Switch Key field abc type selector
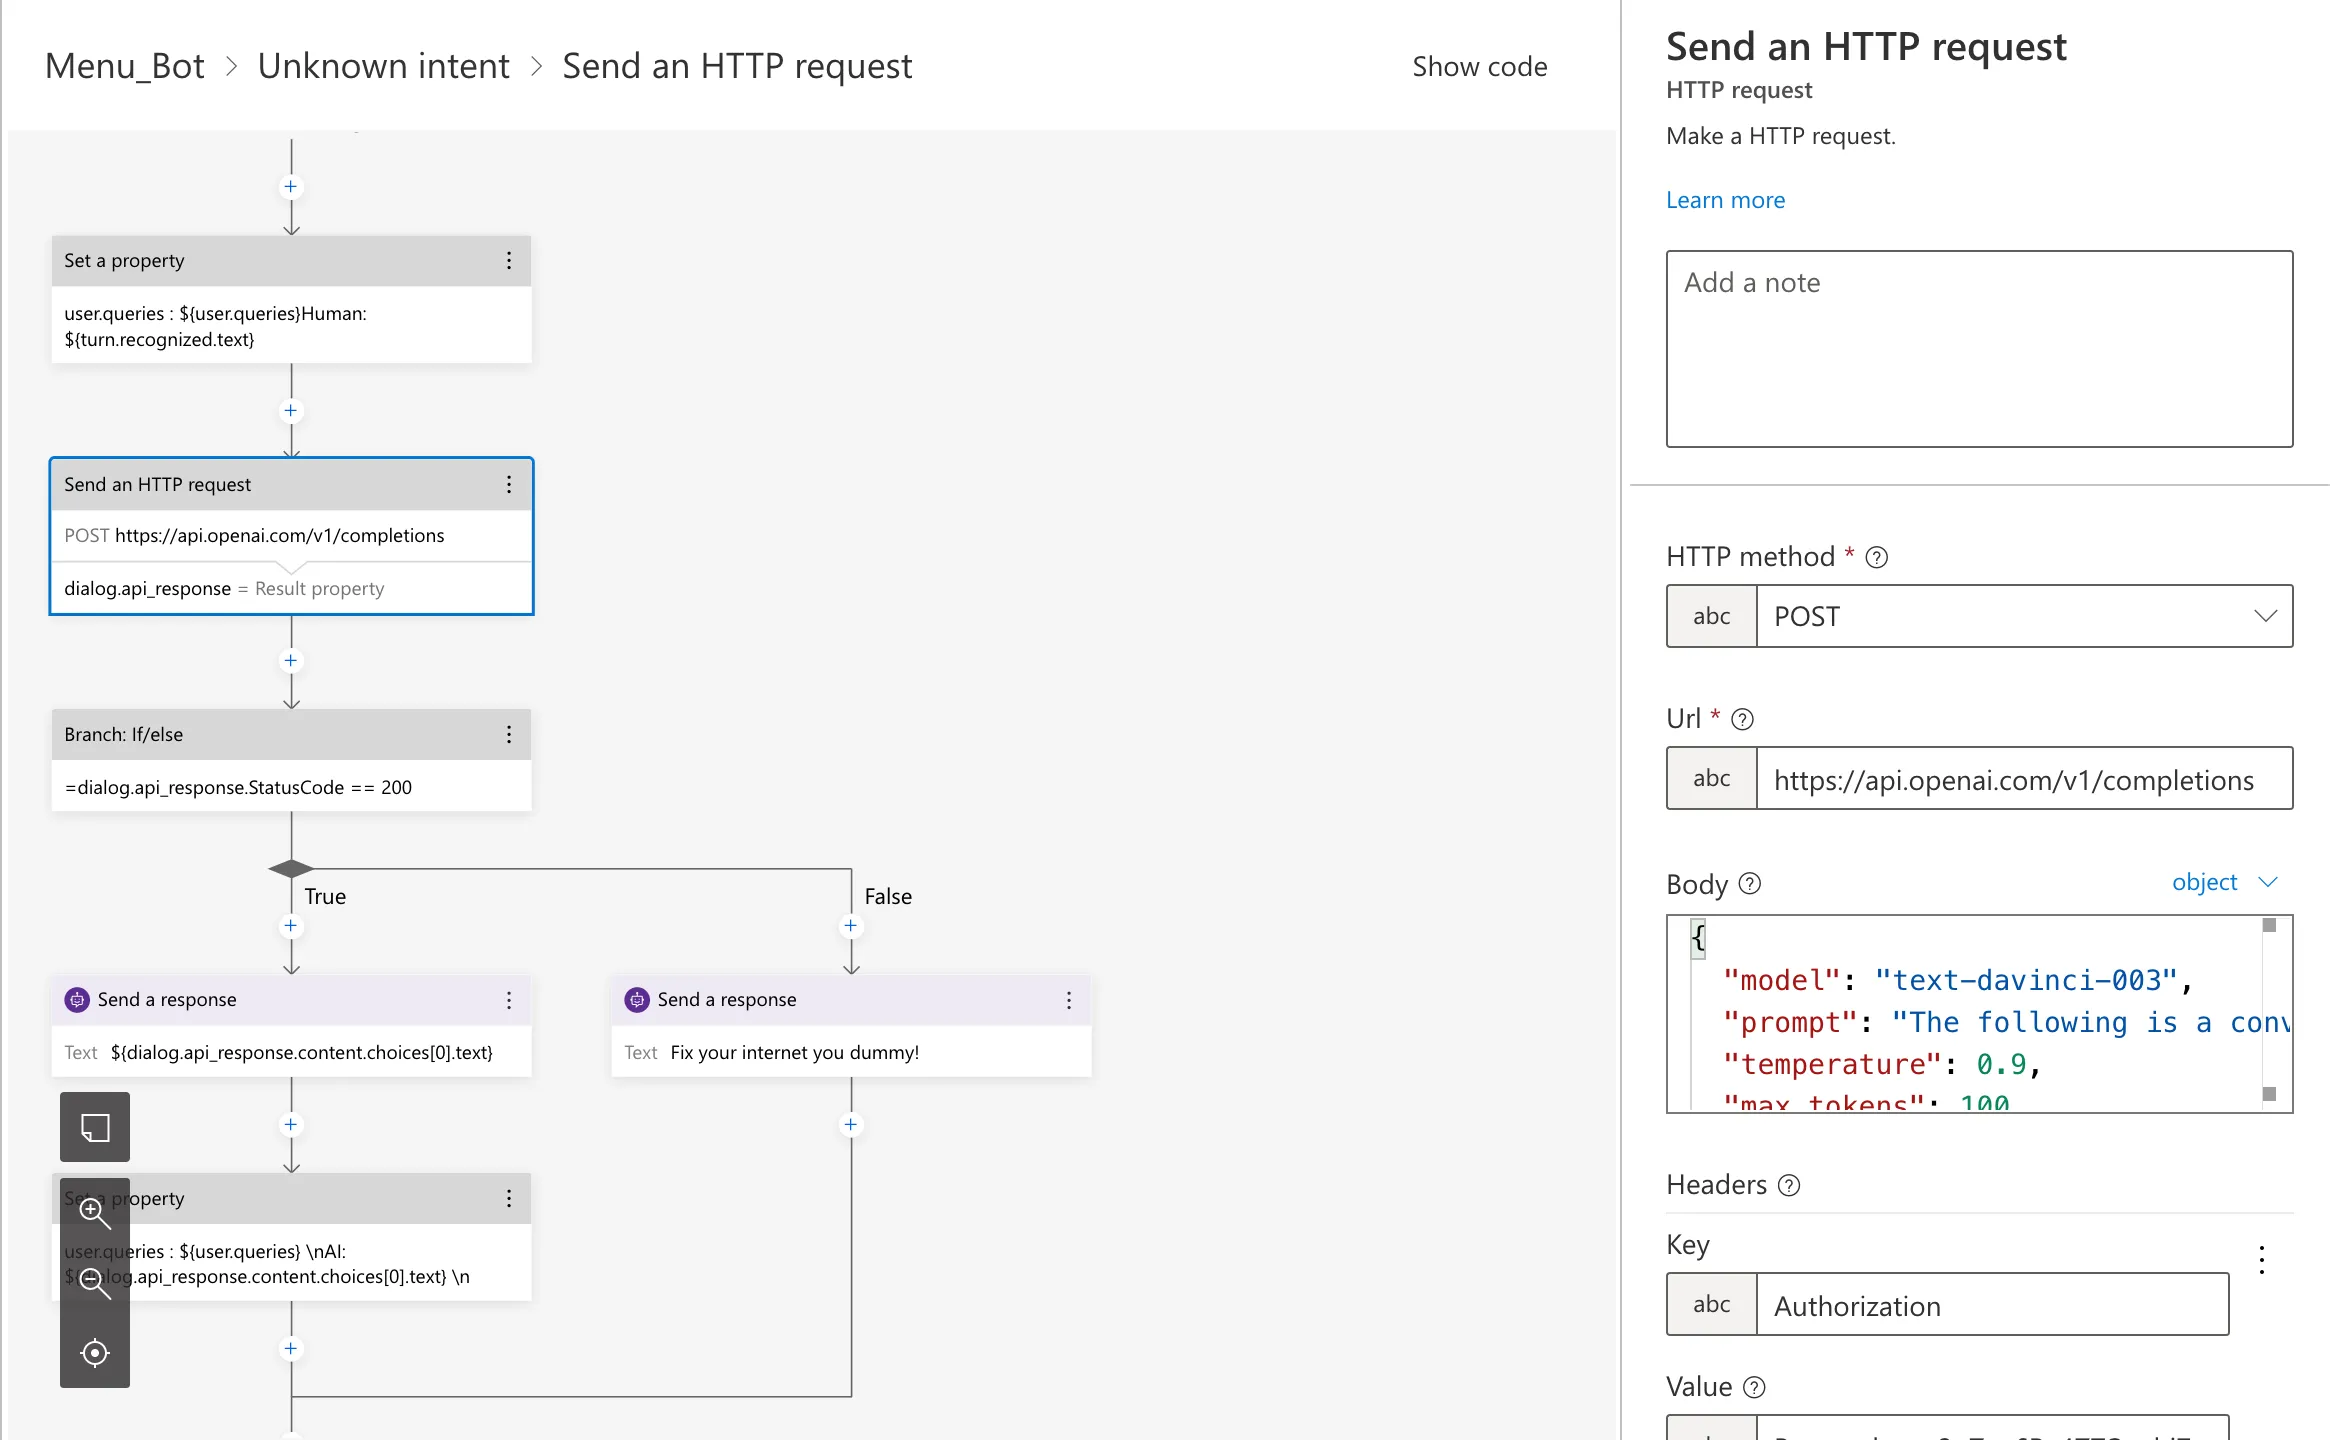2330x1440 pixels. [1712, 1304]
